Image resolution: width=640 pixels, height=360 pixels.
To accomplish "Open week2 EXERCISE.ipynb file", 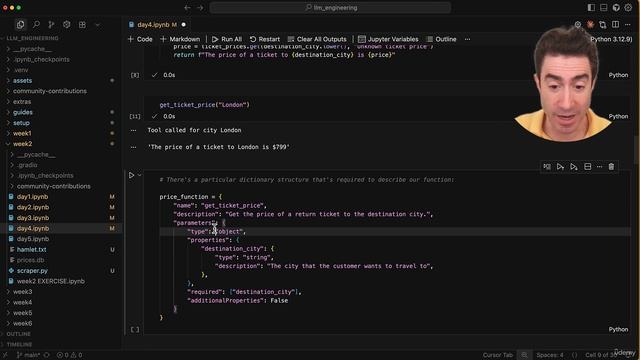I will pyautogui.click(x=51, y=281).
